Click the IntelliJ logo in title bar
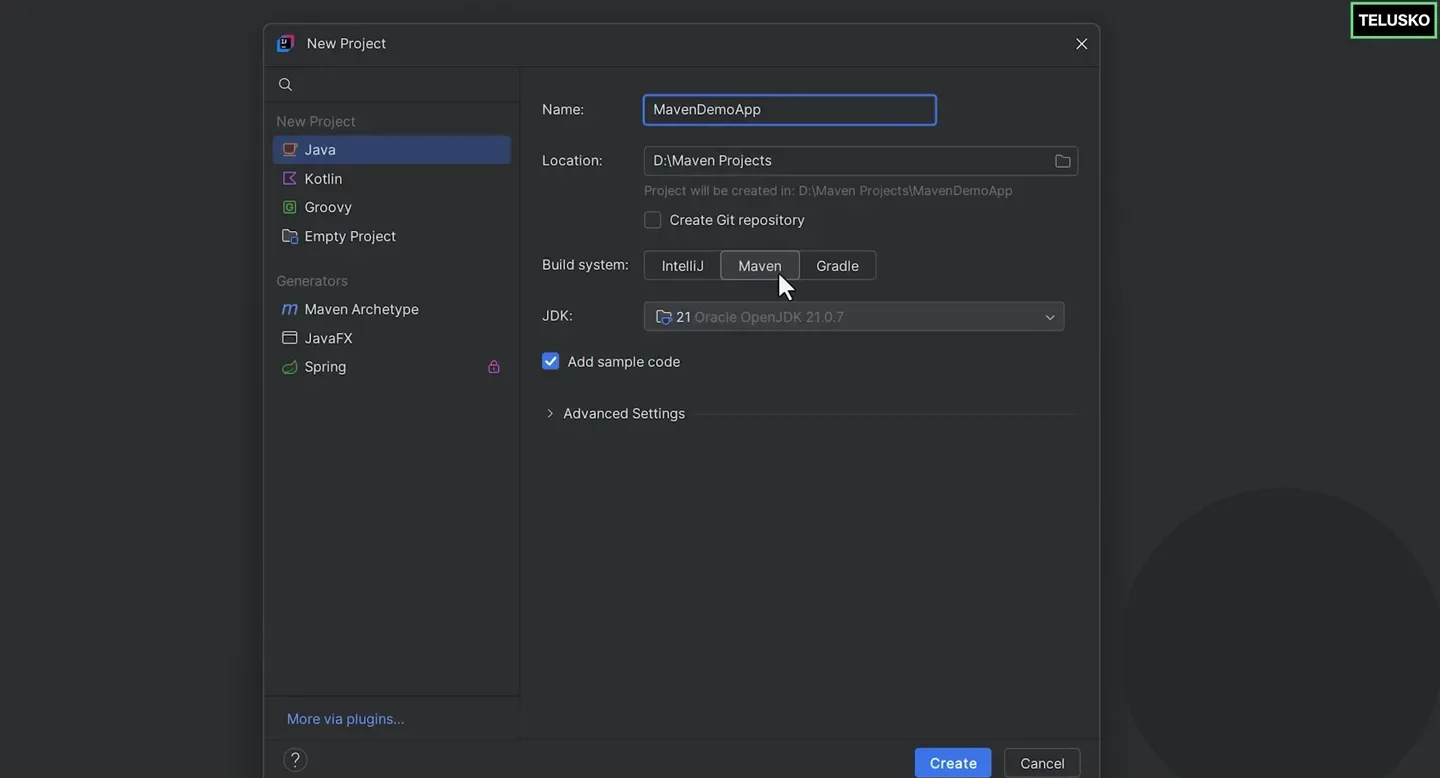The width and height of the screenshot is (1440, 778). pos(286,43)
